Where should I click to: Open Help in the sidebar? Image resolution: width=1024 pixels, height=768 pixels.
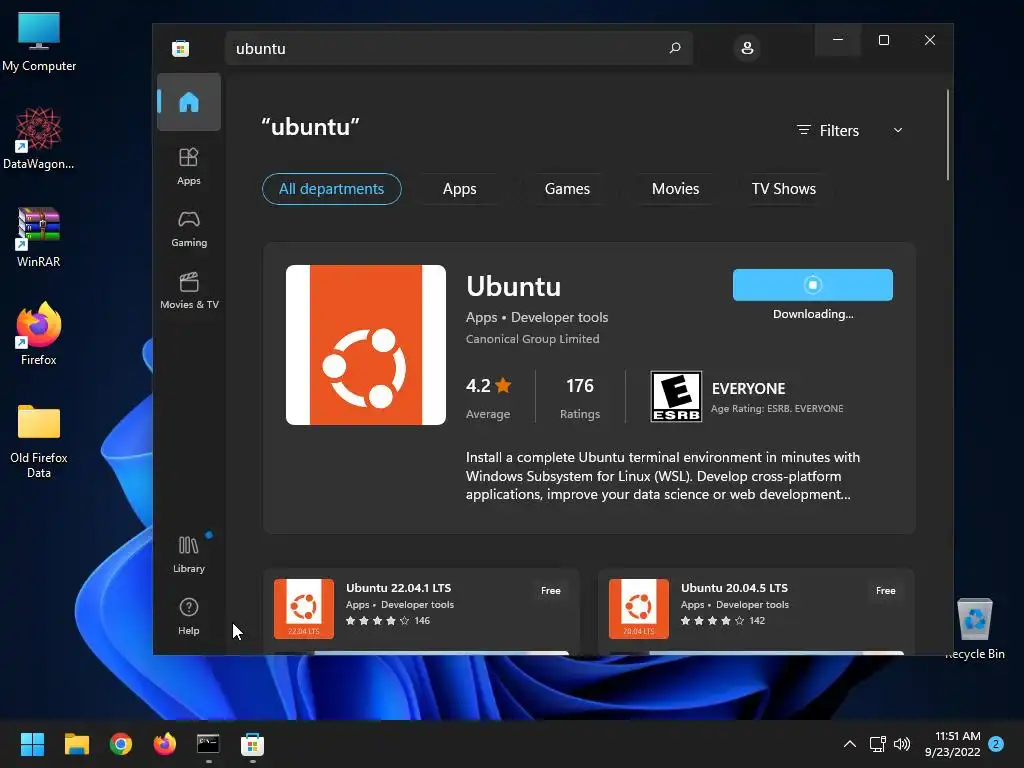189,616
